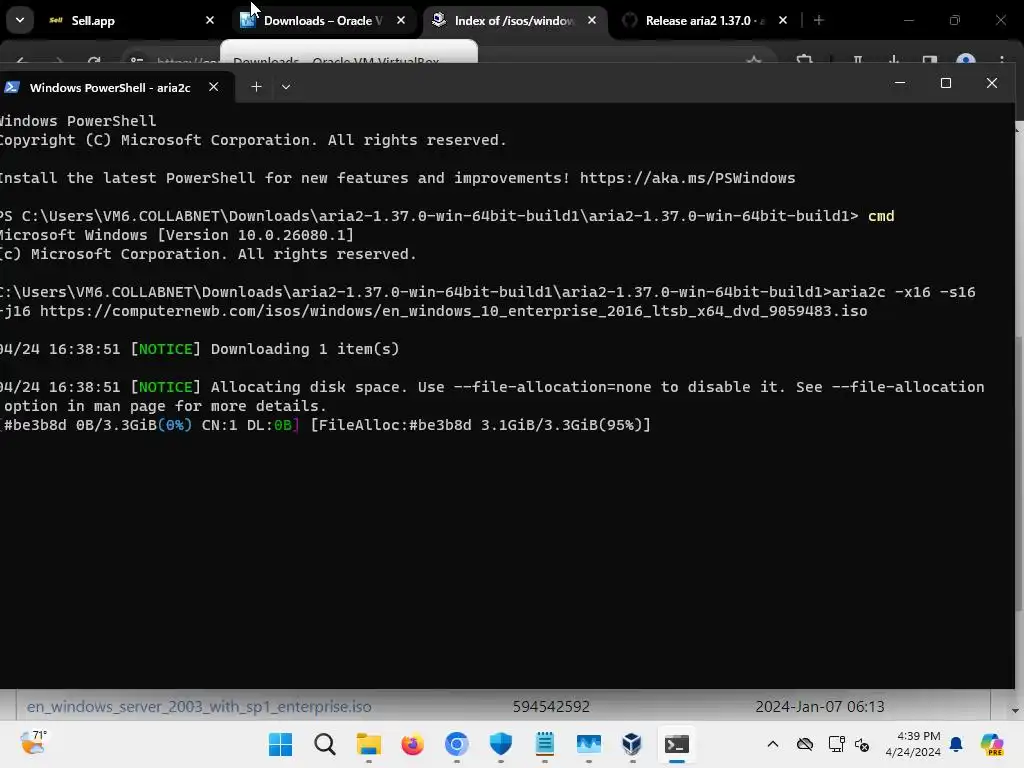
Task: Open the notification bell
Action: tap(956, 744)
